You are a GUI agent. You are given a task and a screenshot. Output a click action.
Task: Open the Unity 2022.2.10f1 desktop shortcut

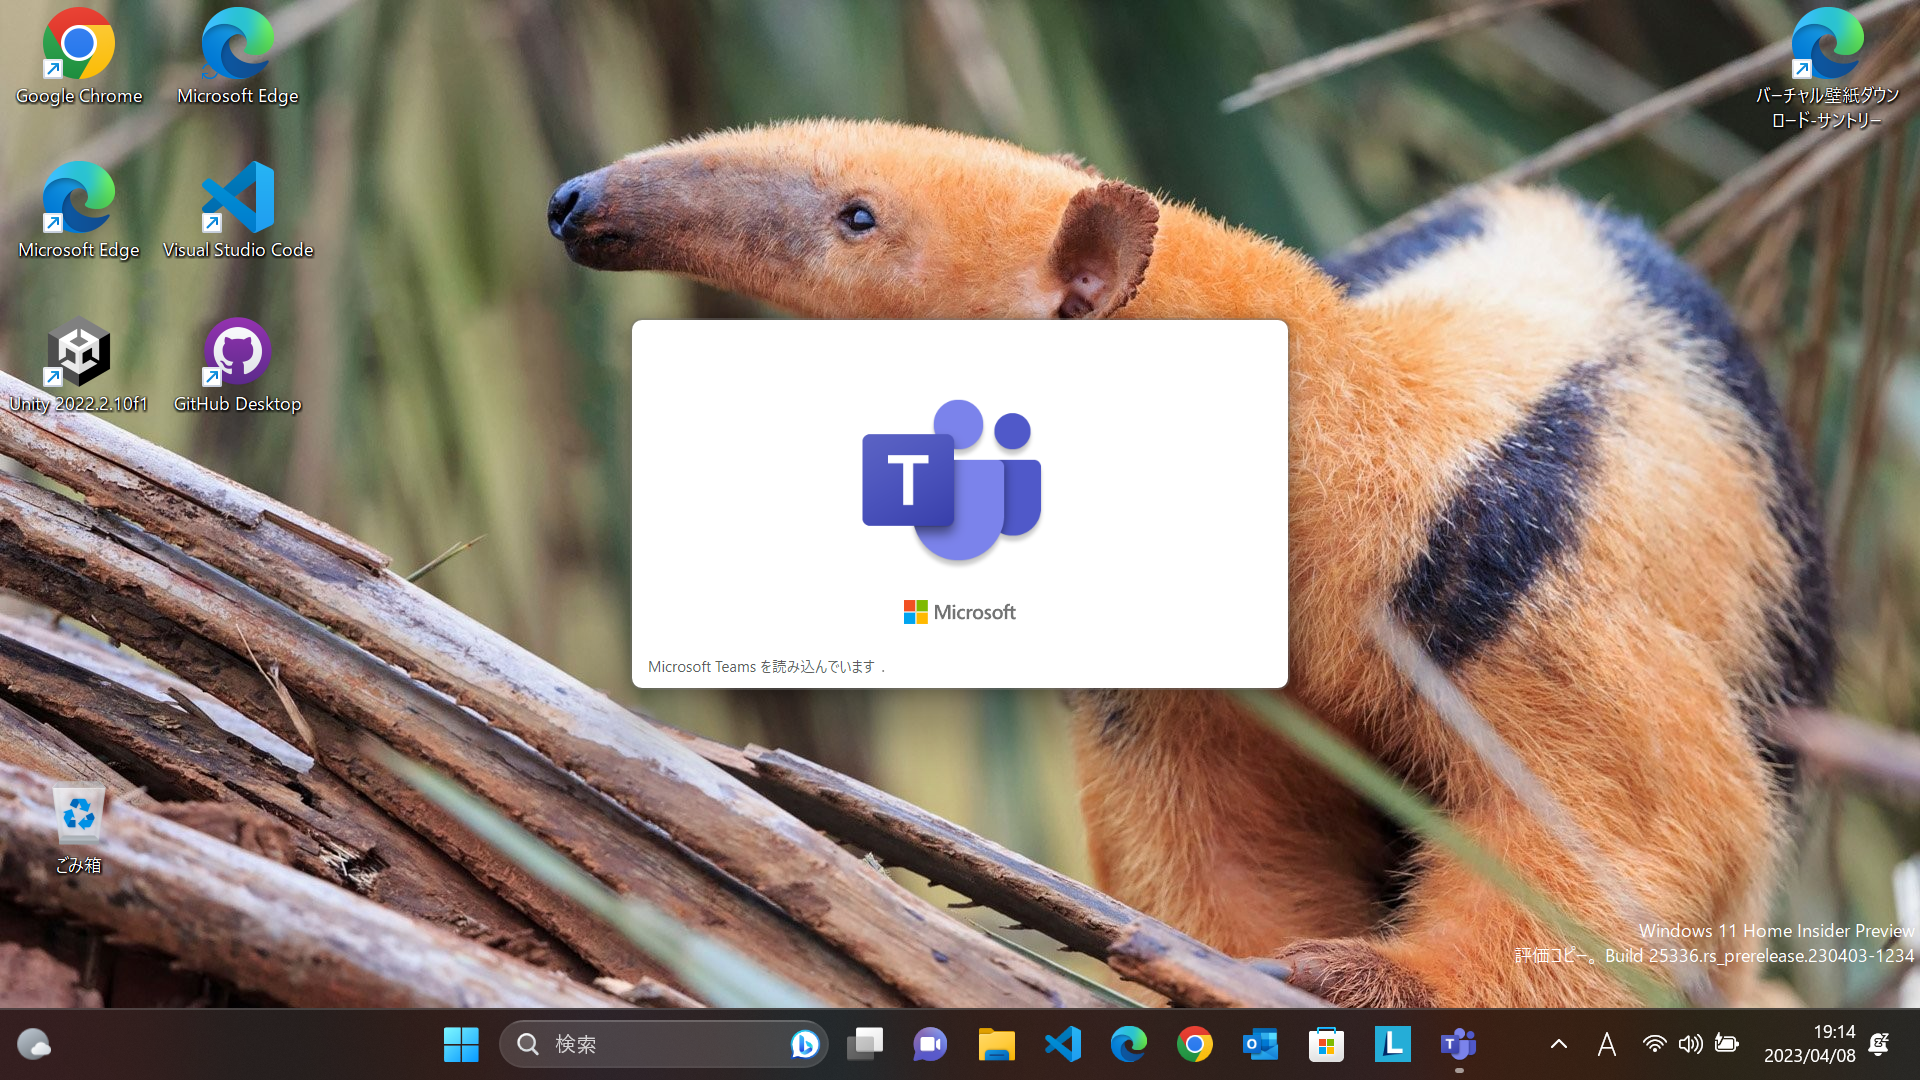tap(79, 365)
